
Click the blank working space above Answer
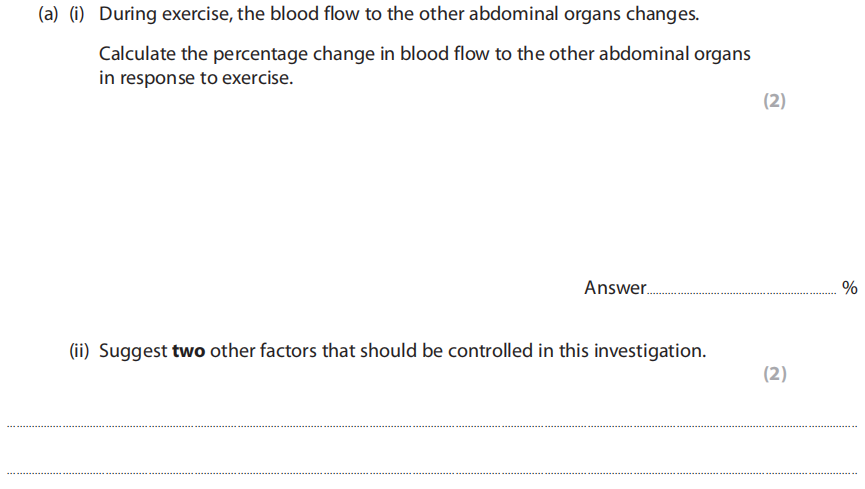pos(430,190)
